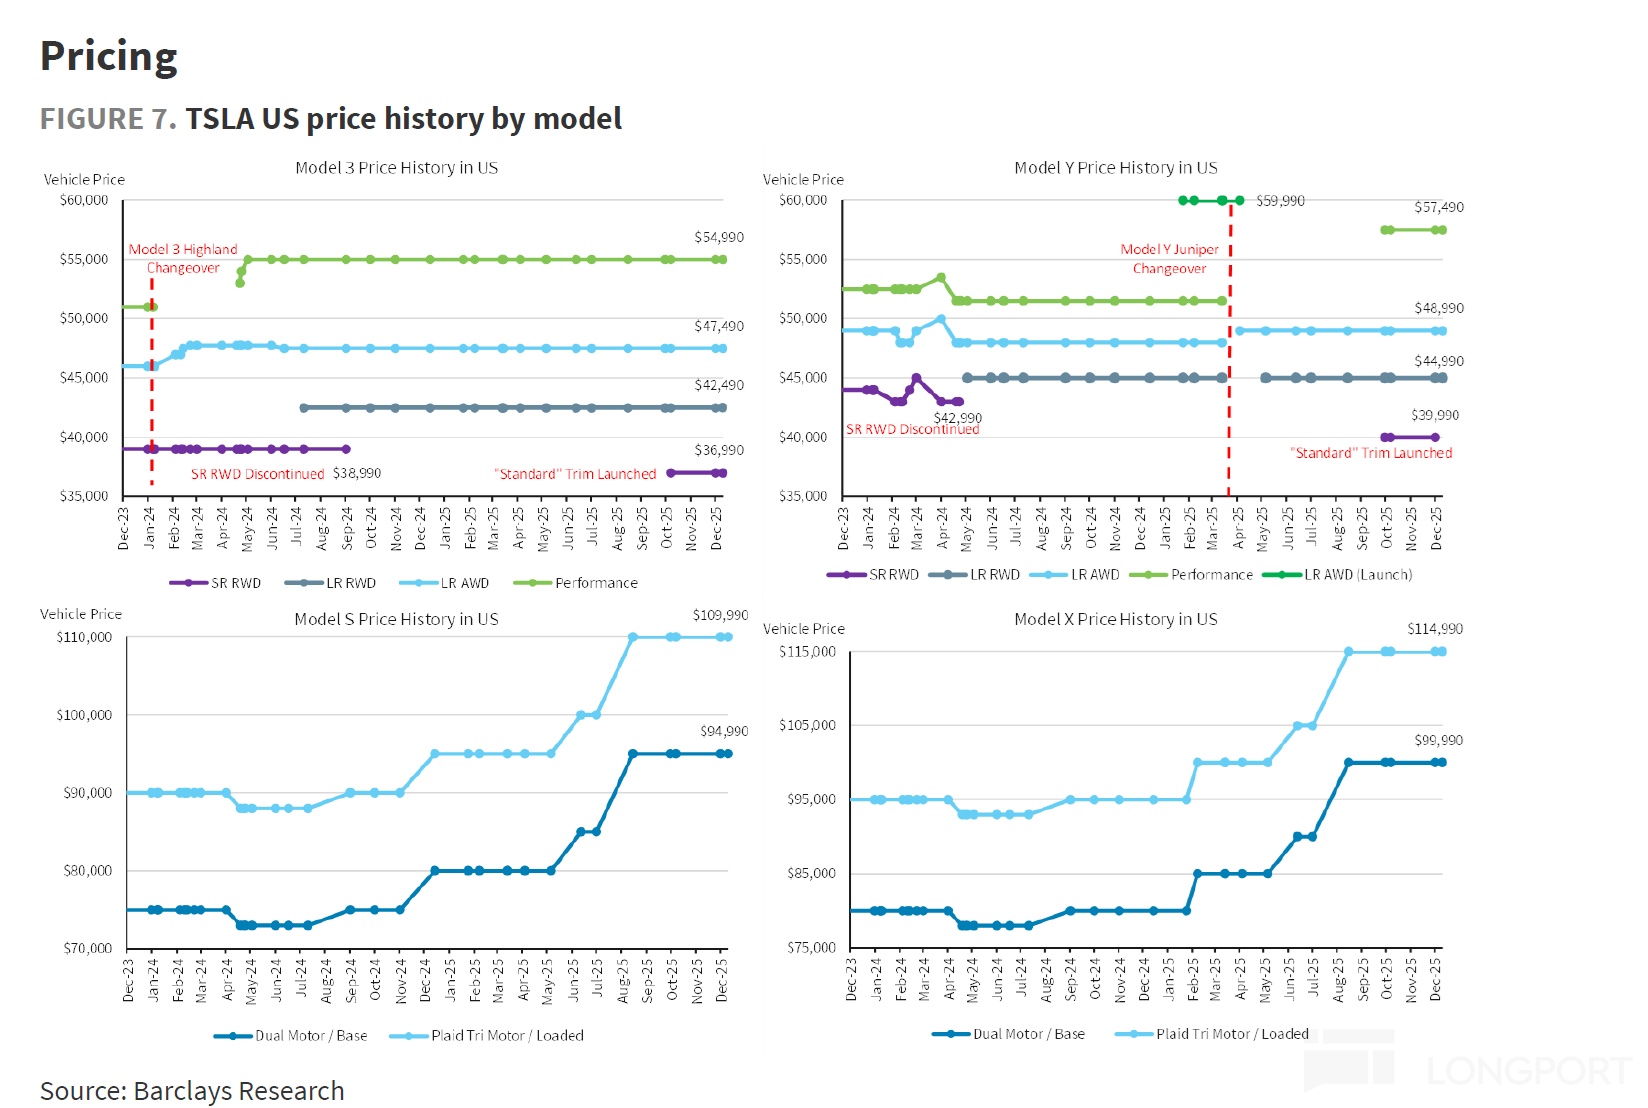
Task: Select "Model Y Price History in US" title
Action: click(x=1115, y=168)
